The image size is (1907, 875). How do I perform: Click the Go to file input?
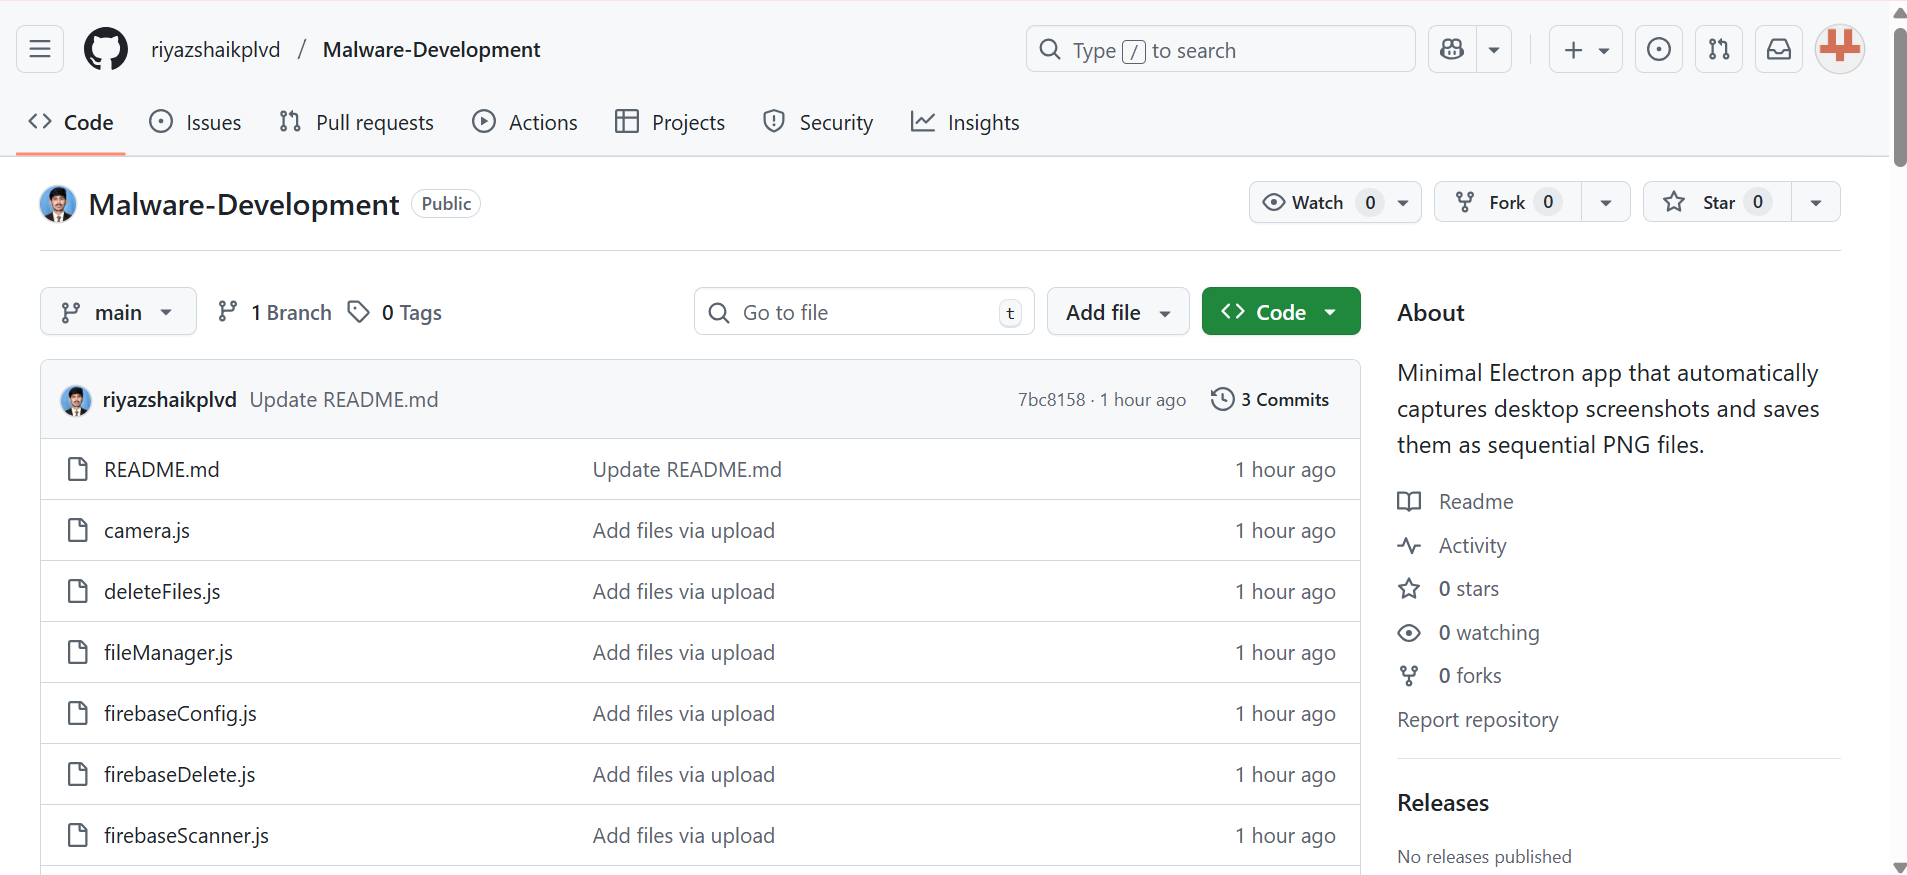[x=864, y=312]
